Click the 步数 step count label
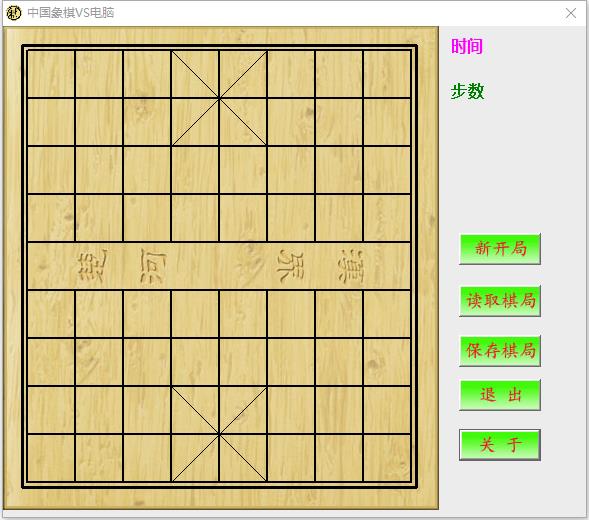The image size is (589, 520). pyautogui.click(x=467, y=91)
